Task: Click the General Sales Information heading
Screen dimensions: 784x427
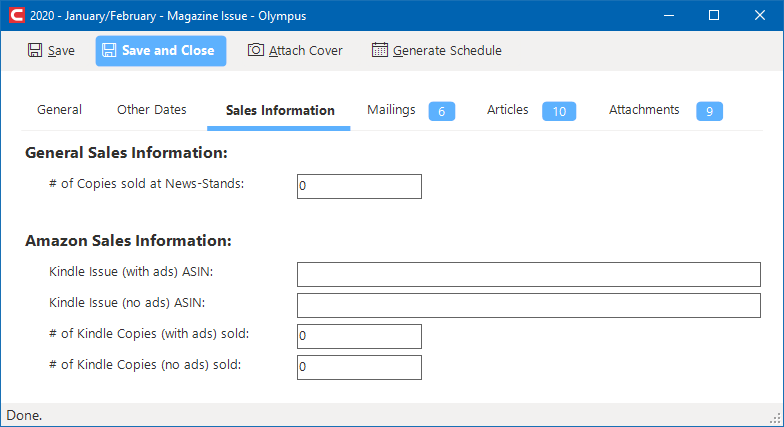Action: 126,153
